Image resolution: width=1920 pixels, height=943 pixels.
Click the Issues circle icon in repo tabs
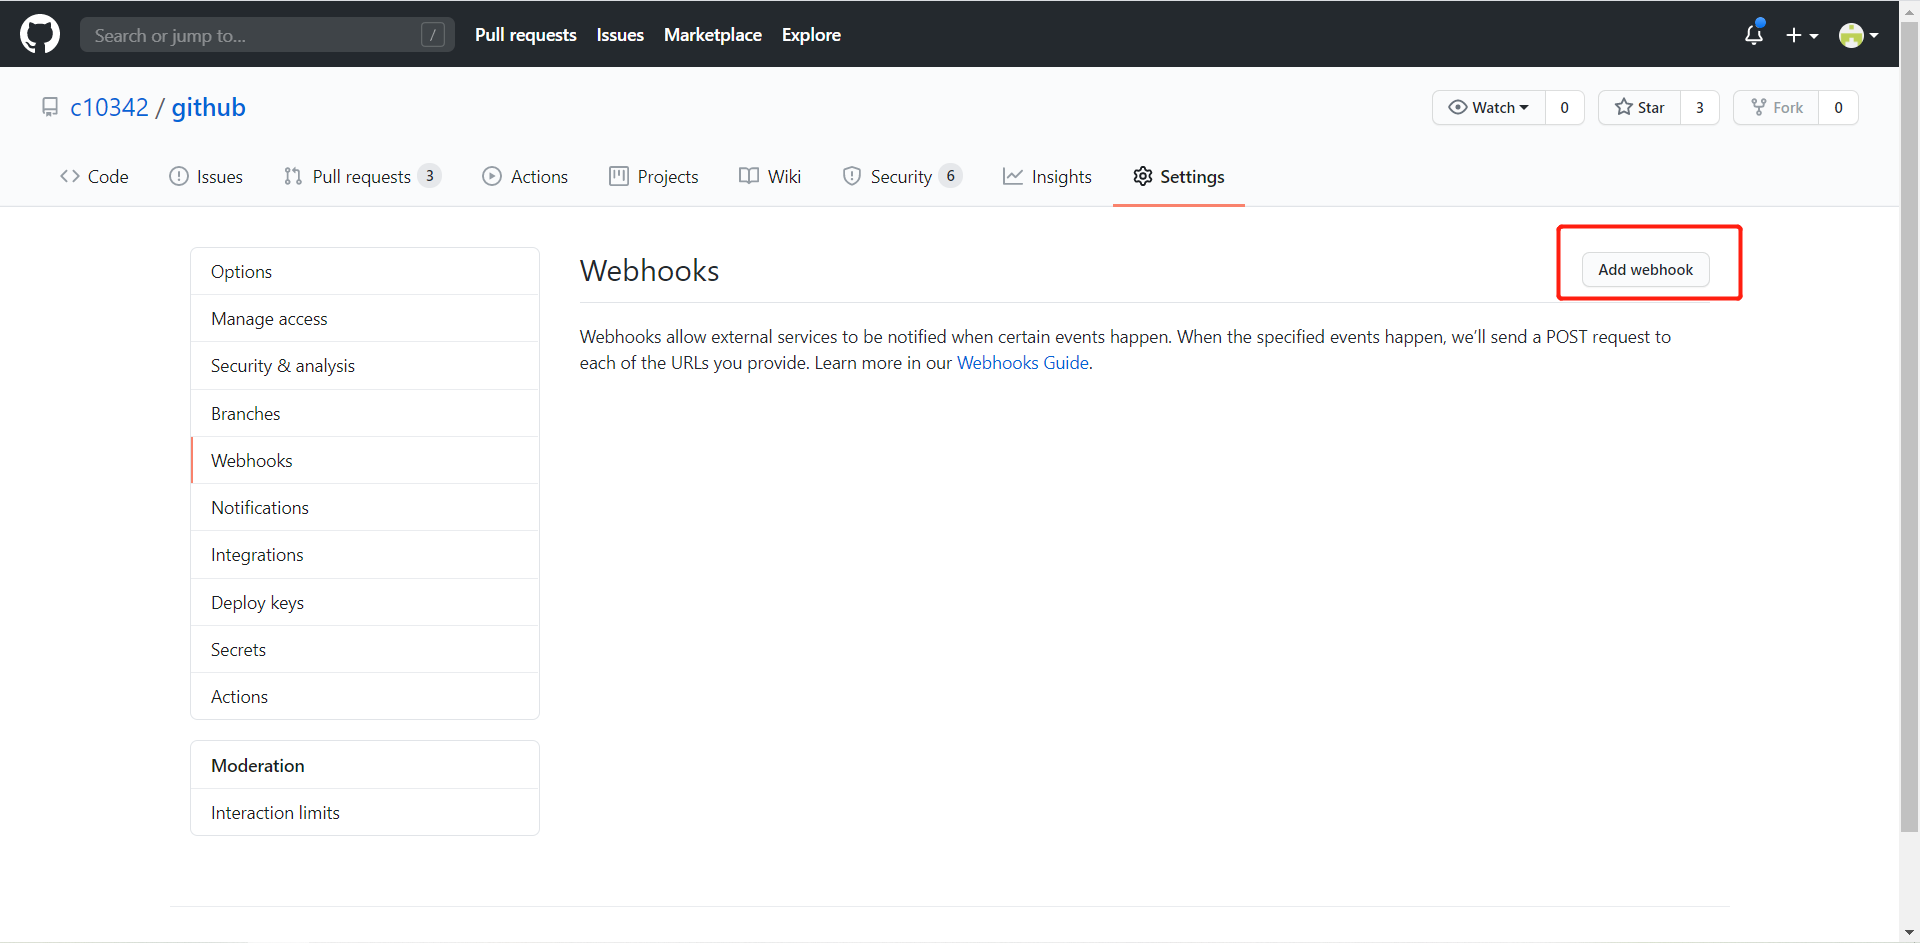coord(179,176)
